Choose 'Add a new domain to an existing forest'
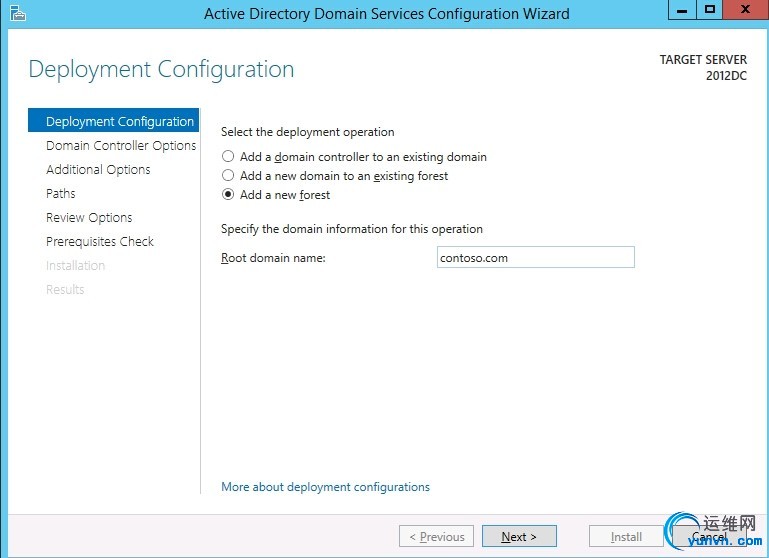This screenshot has width=769, height=558. pyautogui.click(x=229, y=176)
